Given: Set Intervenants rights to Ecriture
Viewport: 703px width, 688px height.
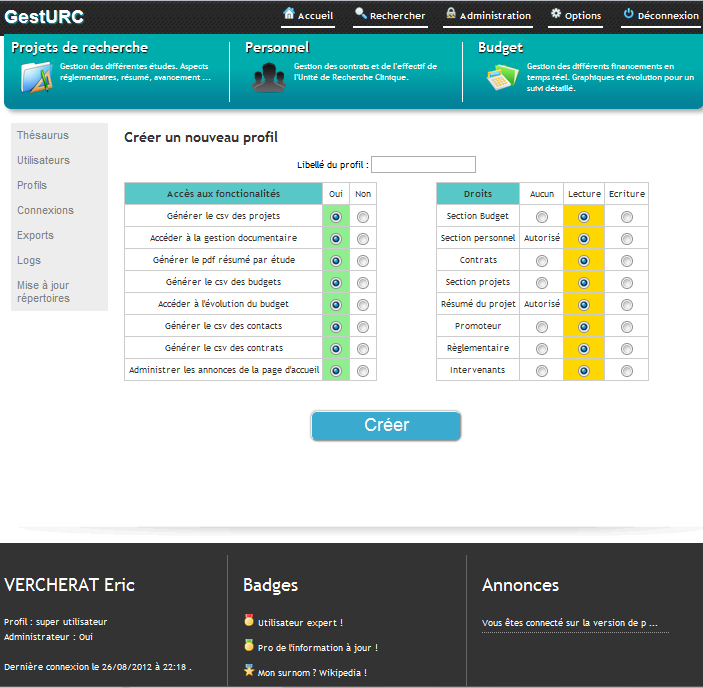Looking at the screenshot, I should 627,371.
